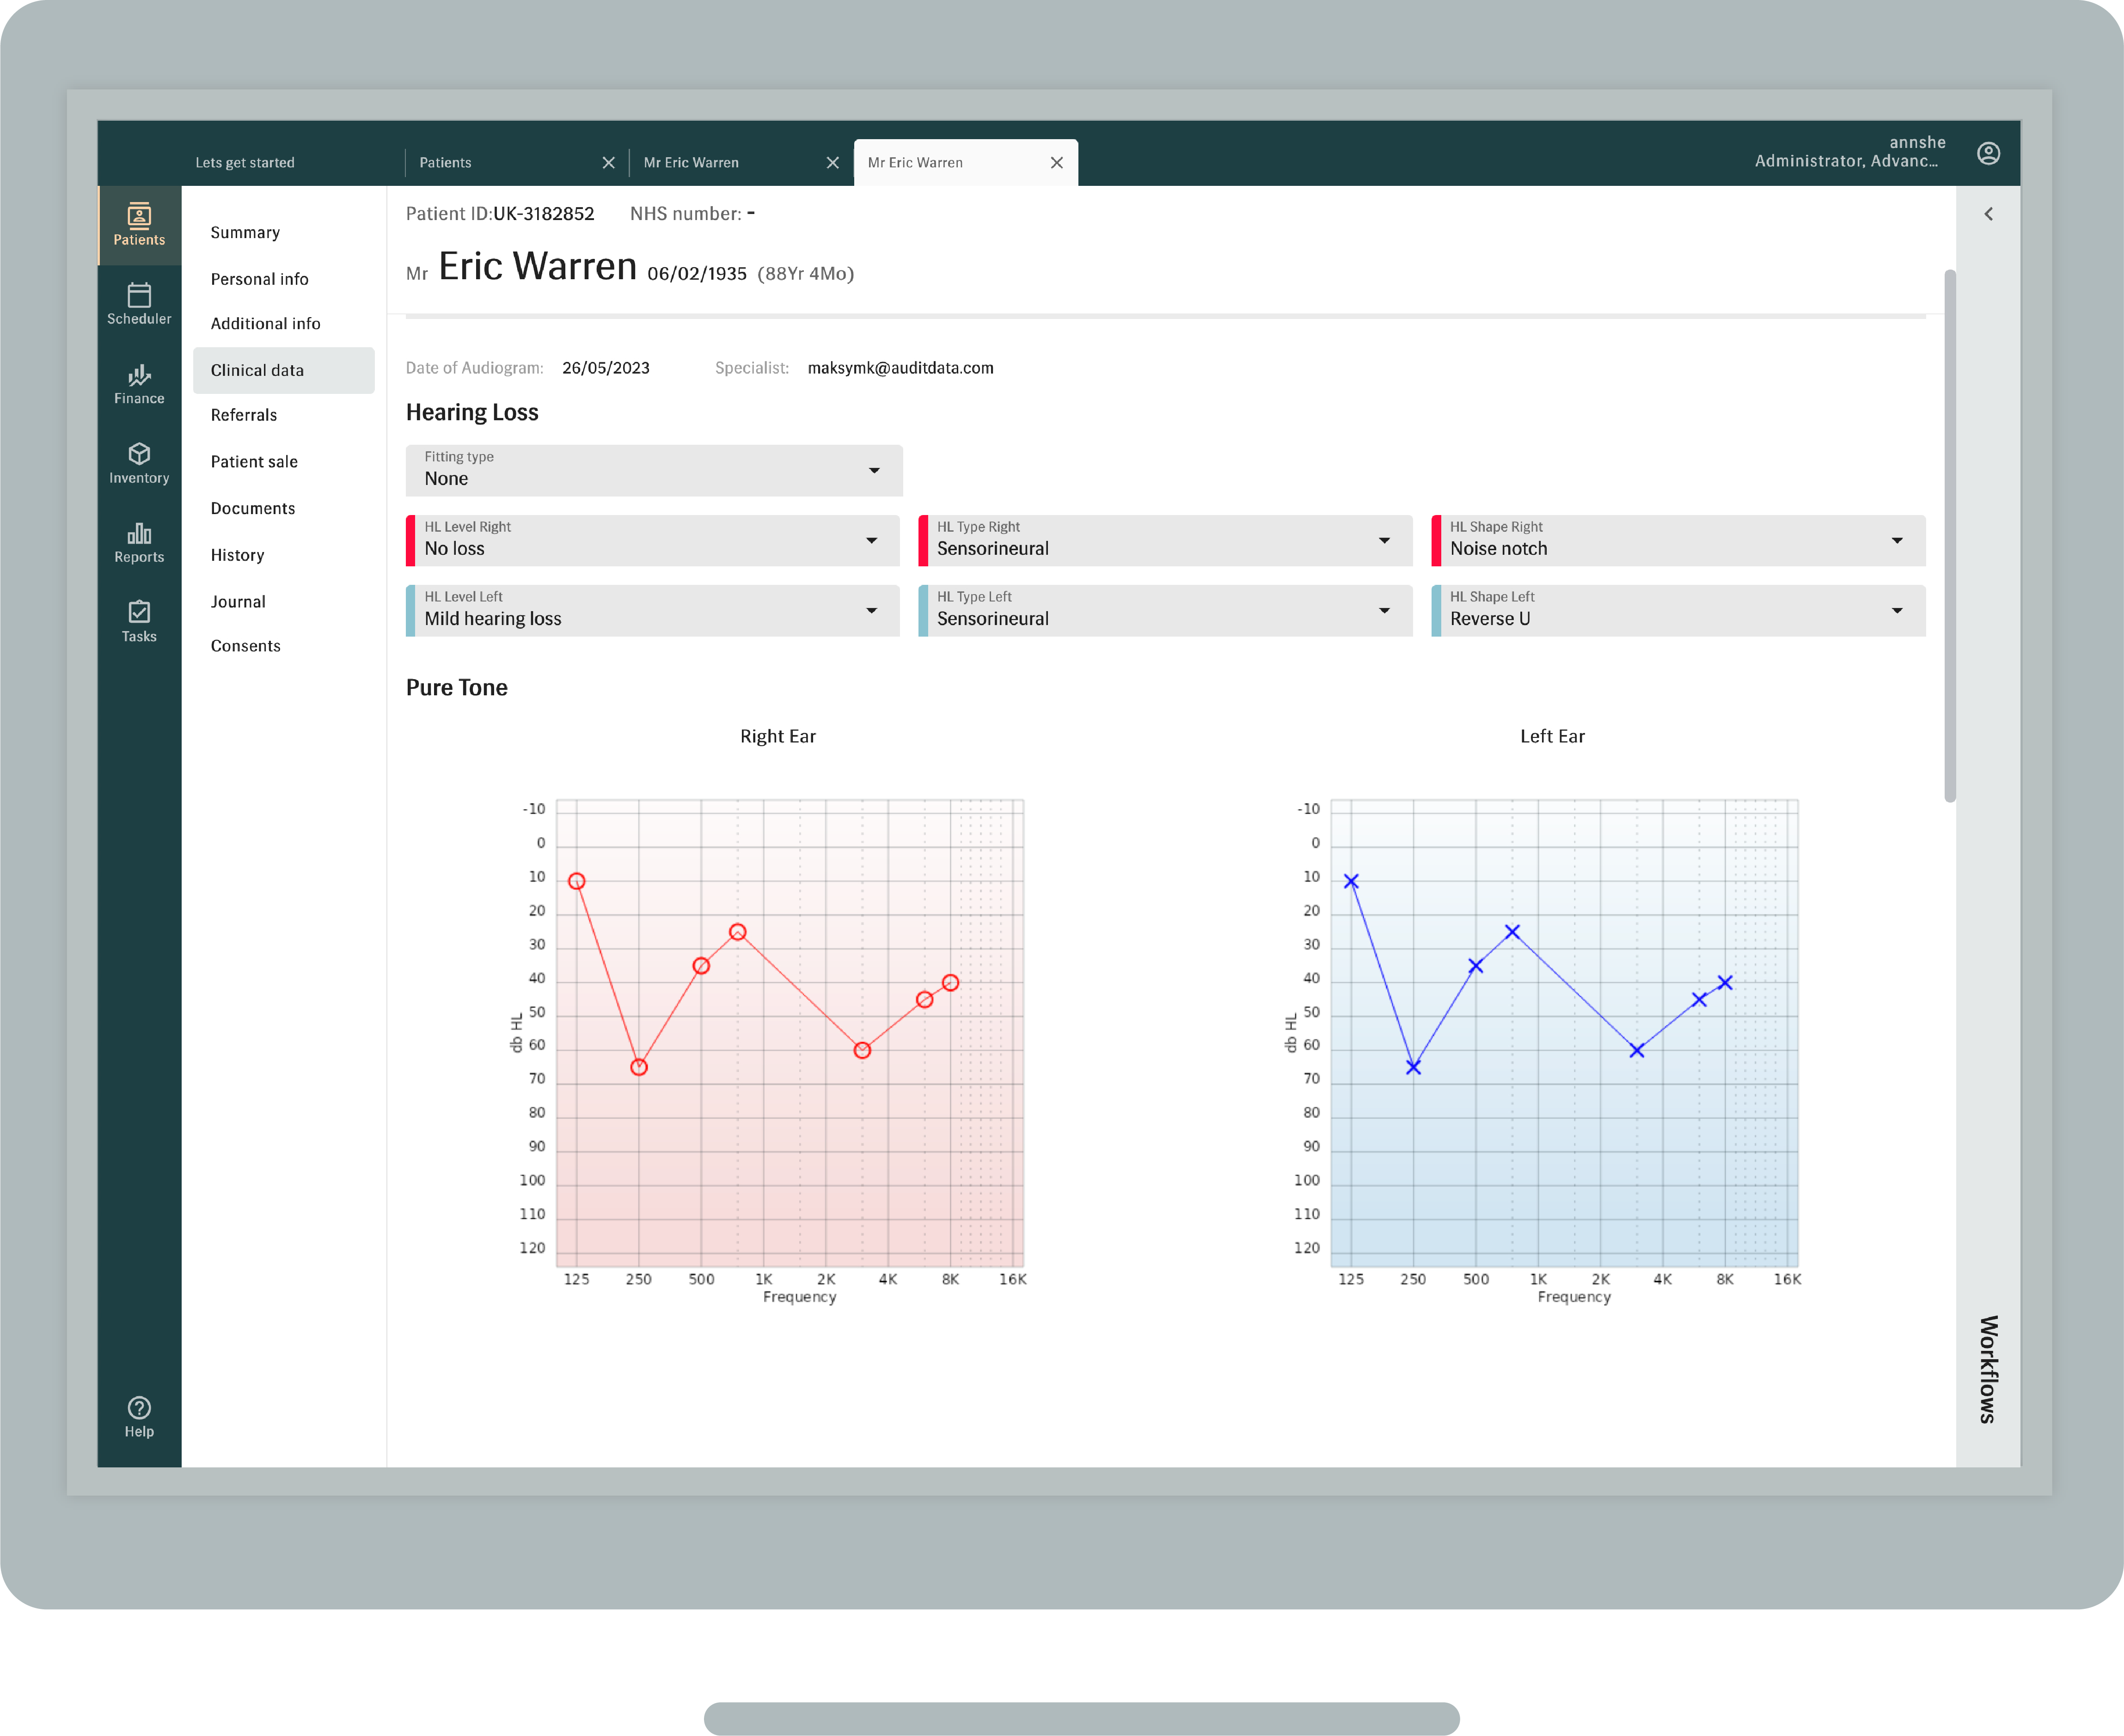Click the specialist email maksymk@auditdata.com

900,367
